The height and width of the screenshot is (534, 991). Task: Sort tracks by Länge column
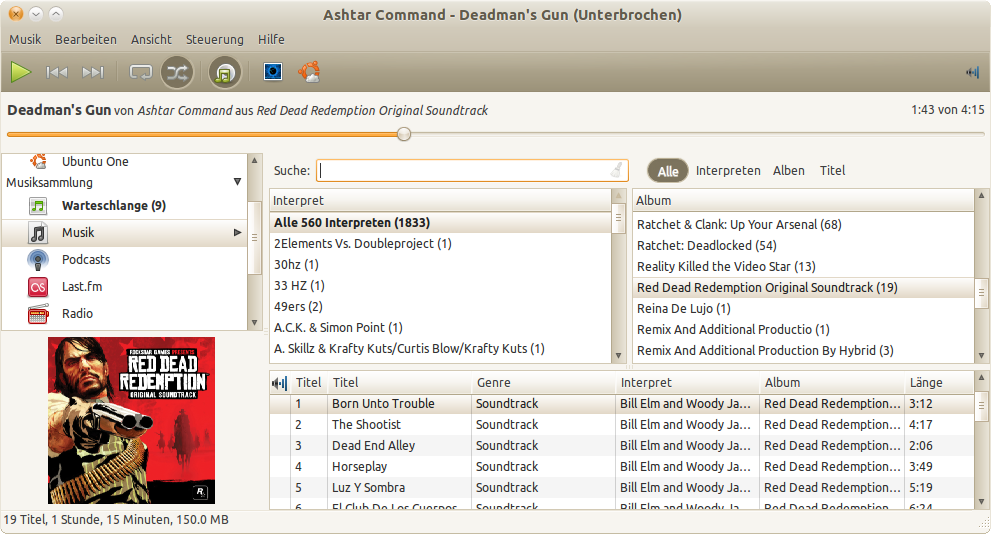pos(939,382)
